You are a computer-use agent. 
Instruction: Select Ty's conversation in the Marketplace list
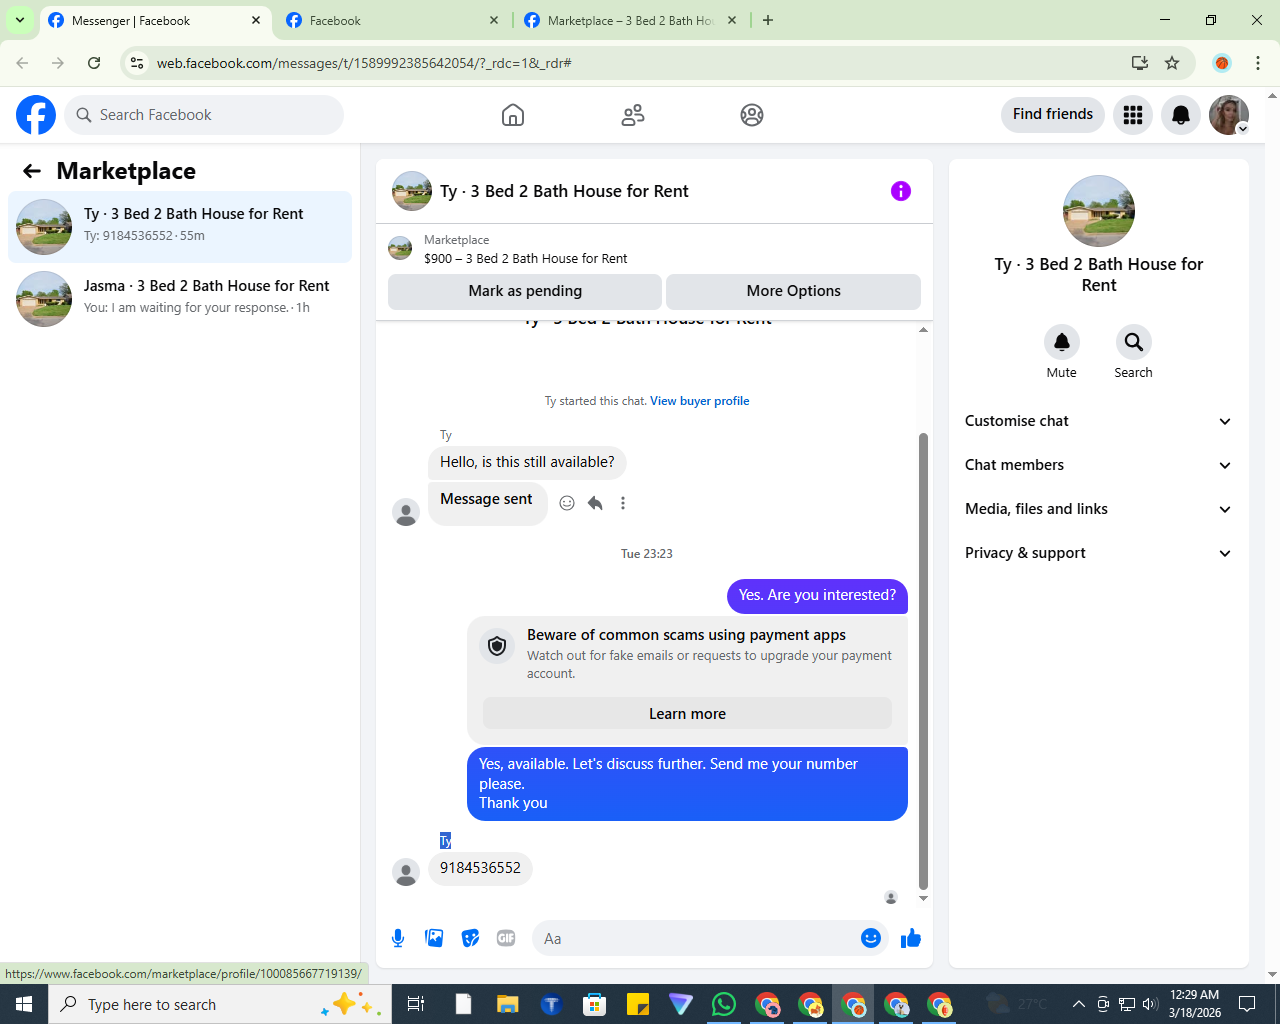(180, 227)
